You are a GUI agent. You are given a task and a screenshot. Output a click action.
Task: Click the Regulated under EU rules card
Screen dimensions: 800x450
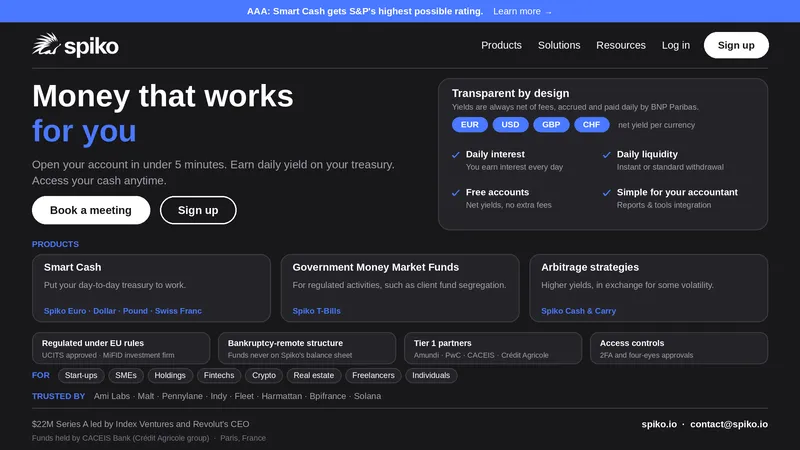click(121, 348)
